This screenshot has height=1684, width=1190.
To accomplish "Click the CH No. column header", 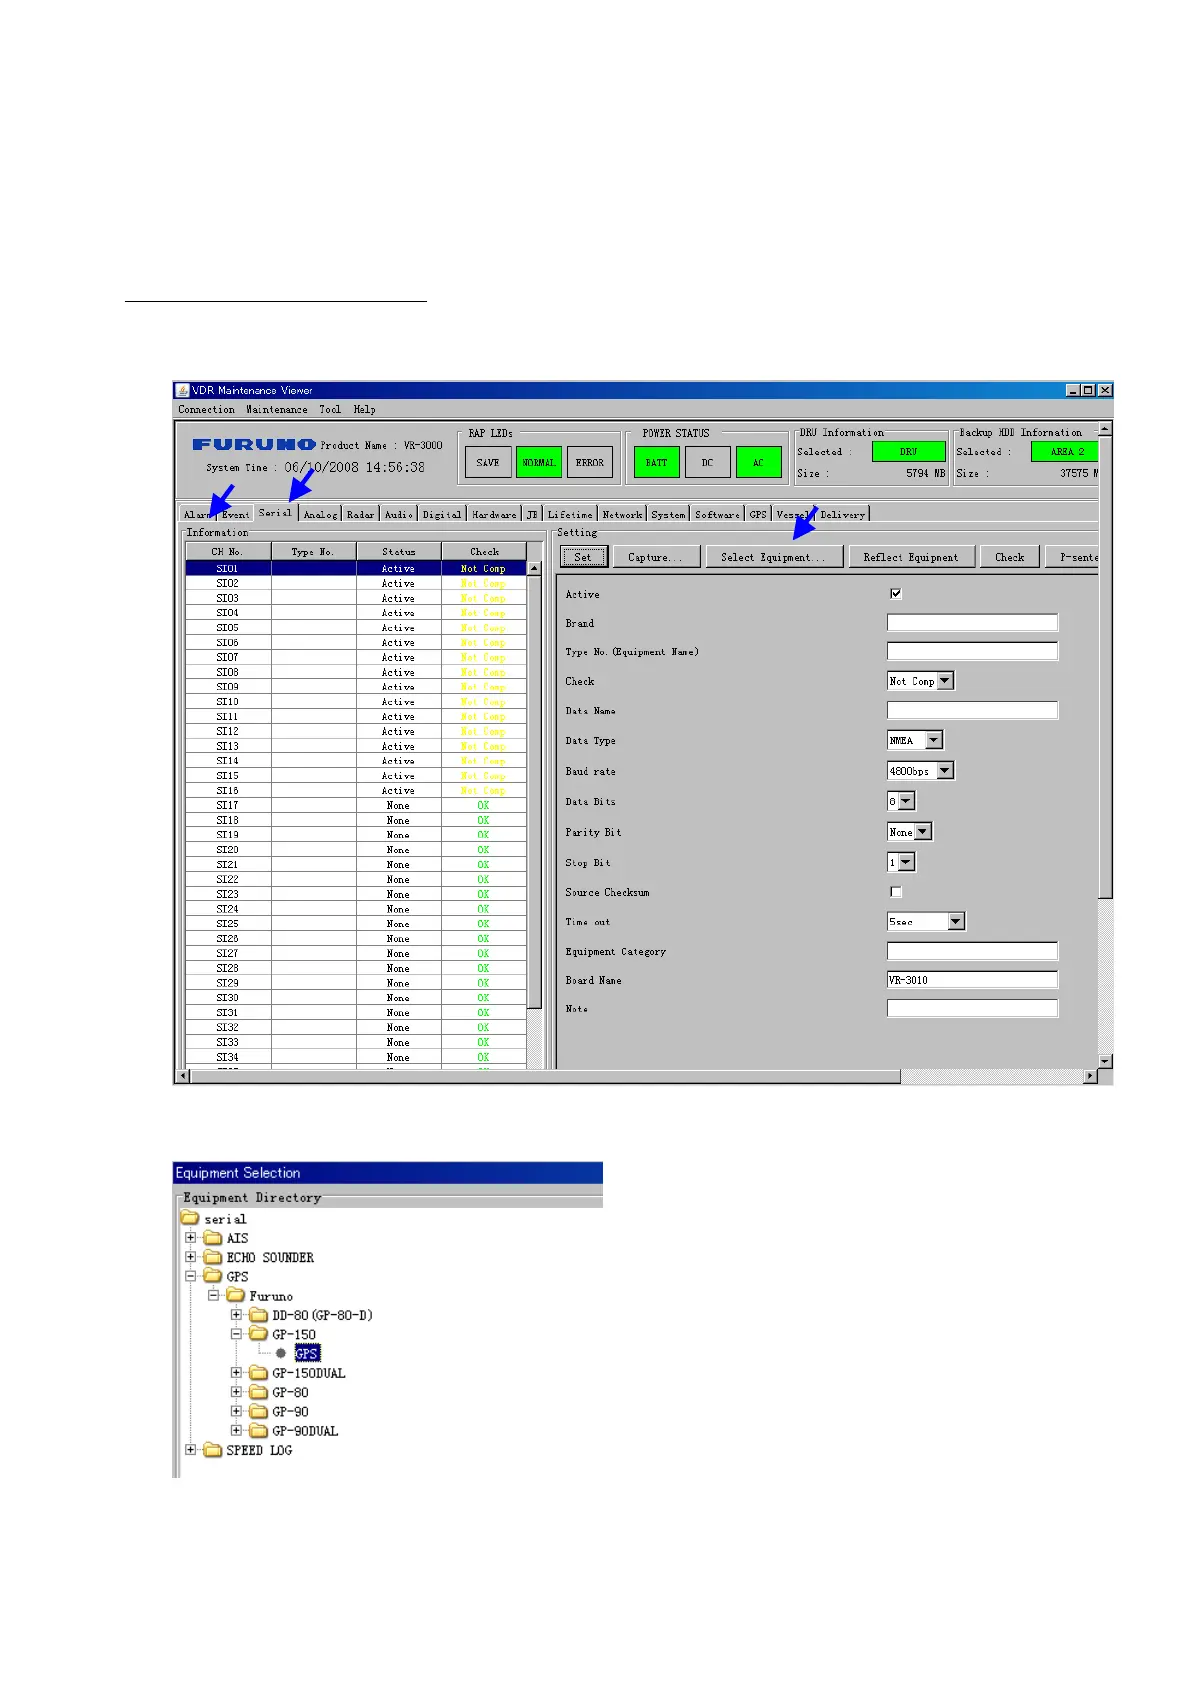I will [x=228, y=551].
